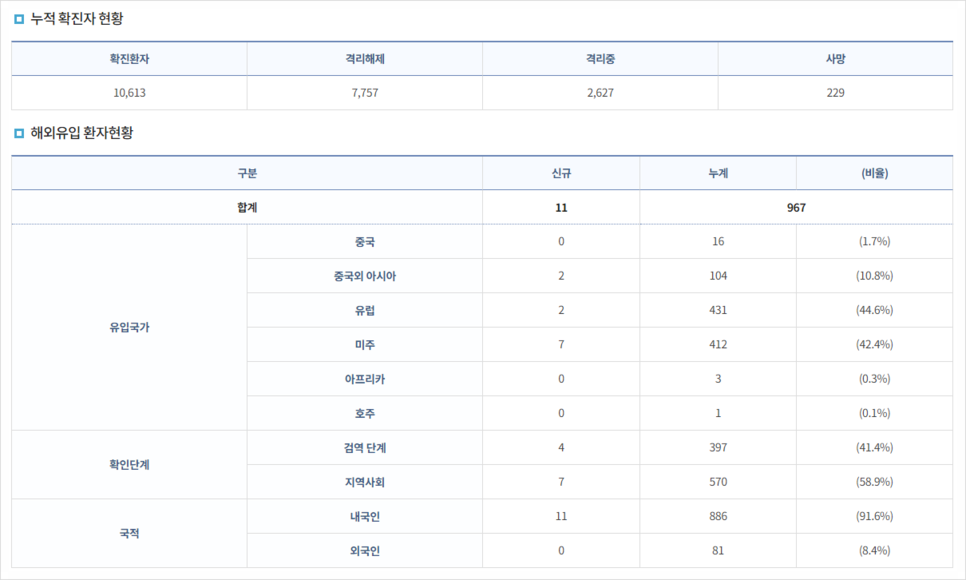Viewport: 966px width, 580px height.
Task: Click cumulative value '104'
Action: click(718, 276)
